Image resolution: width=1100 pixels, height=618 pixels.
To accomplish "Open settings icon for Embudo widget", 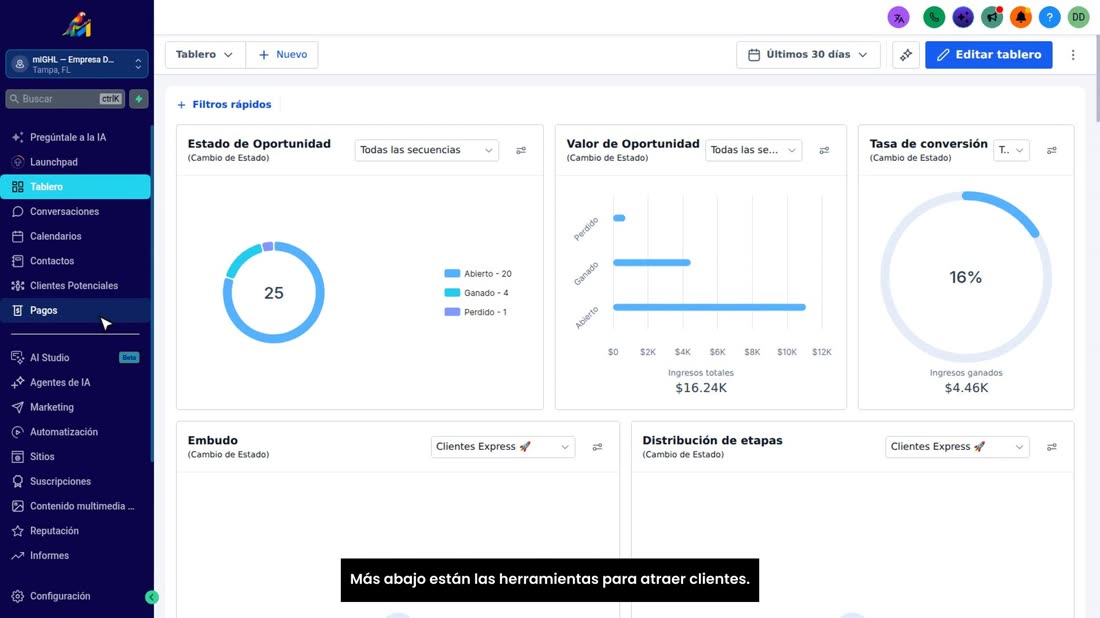I will pos(597,447).
